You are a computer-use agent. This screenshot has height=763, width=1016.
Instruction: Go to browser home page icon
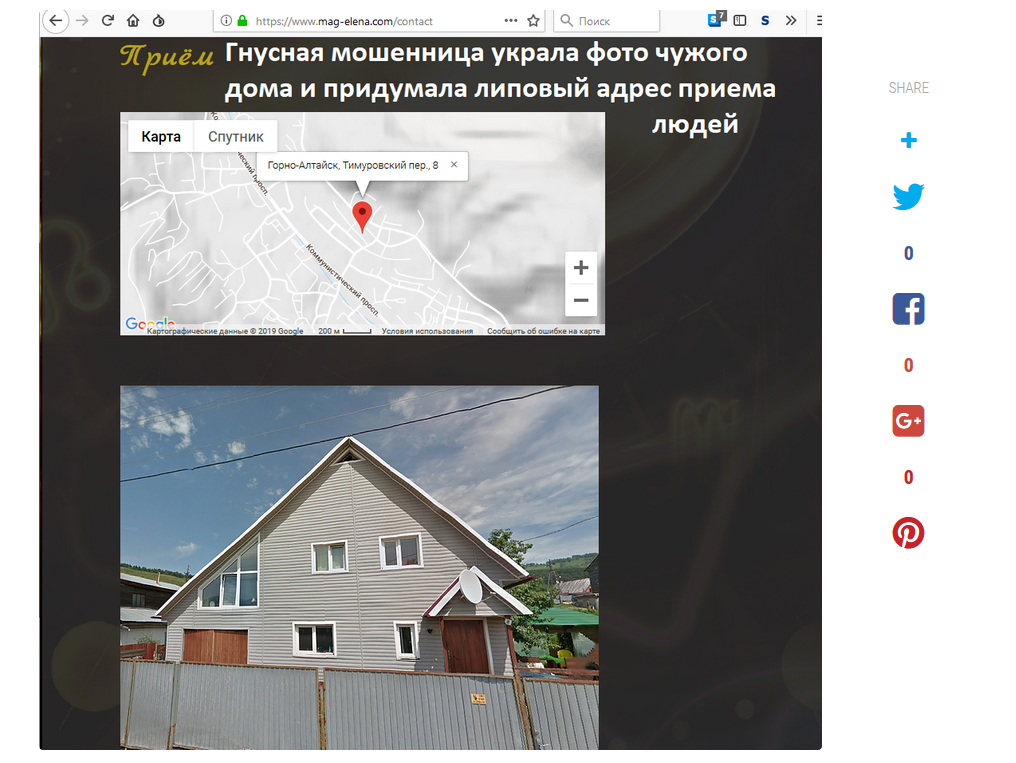pos(133,20)
